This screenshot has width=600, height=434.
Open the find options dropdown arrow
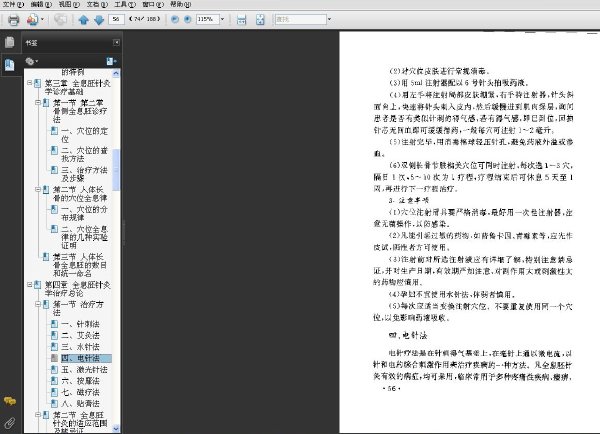tap(329, 19)
